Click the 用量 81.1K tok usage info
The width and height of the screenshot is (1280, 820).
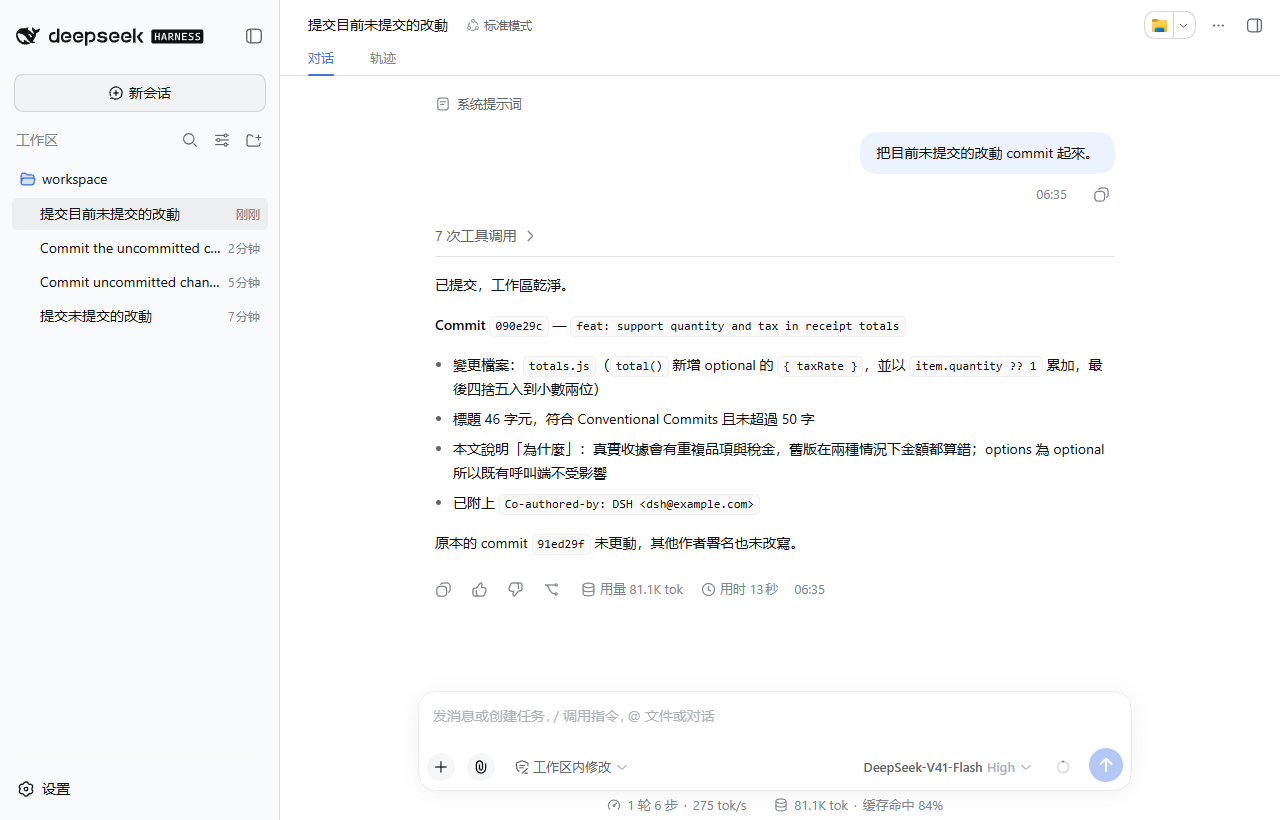tap(632, 590)
